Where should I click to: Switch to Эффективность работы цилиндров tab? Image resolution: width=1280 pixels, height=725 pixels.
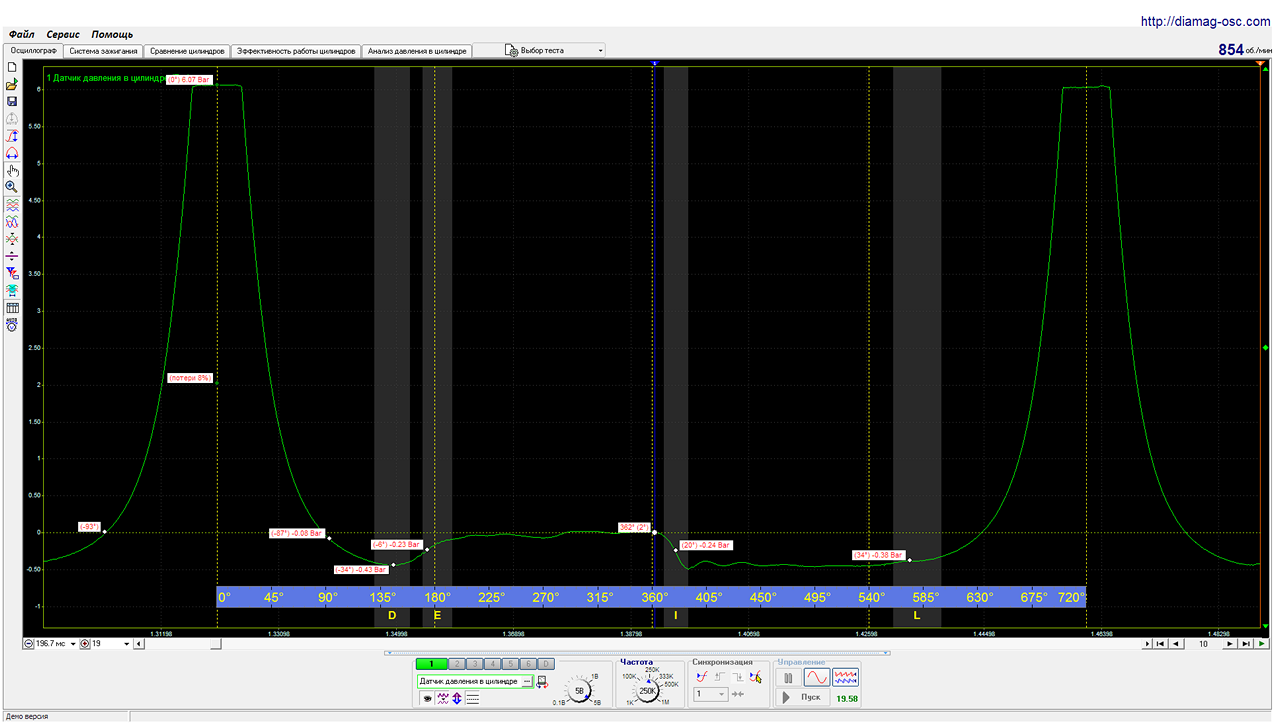[x=295, y=50]
